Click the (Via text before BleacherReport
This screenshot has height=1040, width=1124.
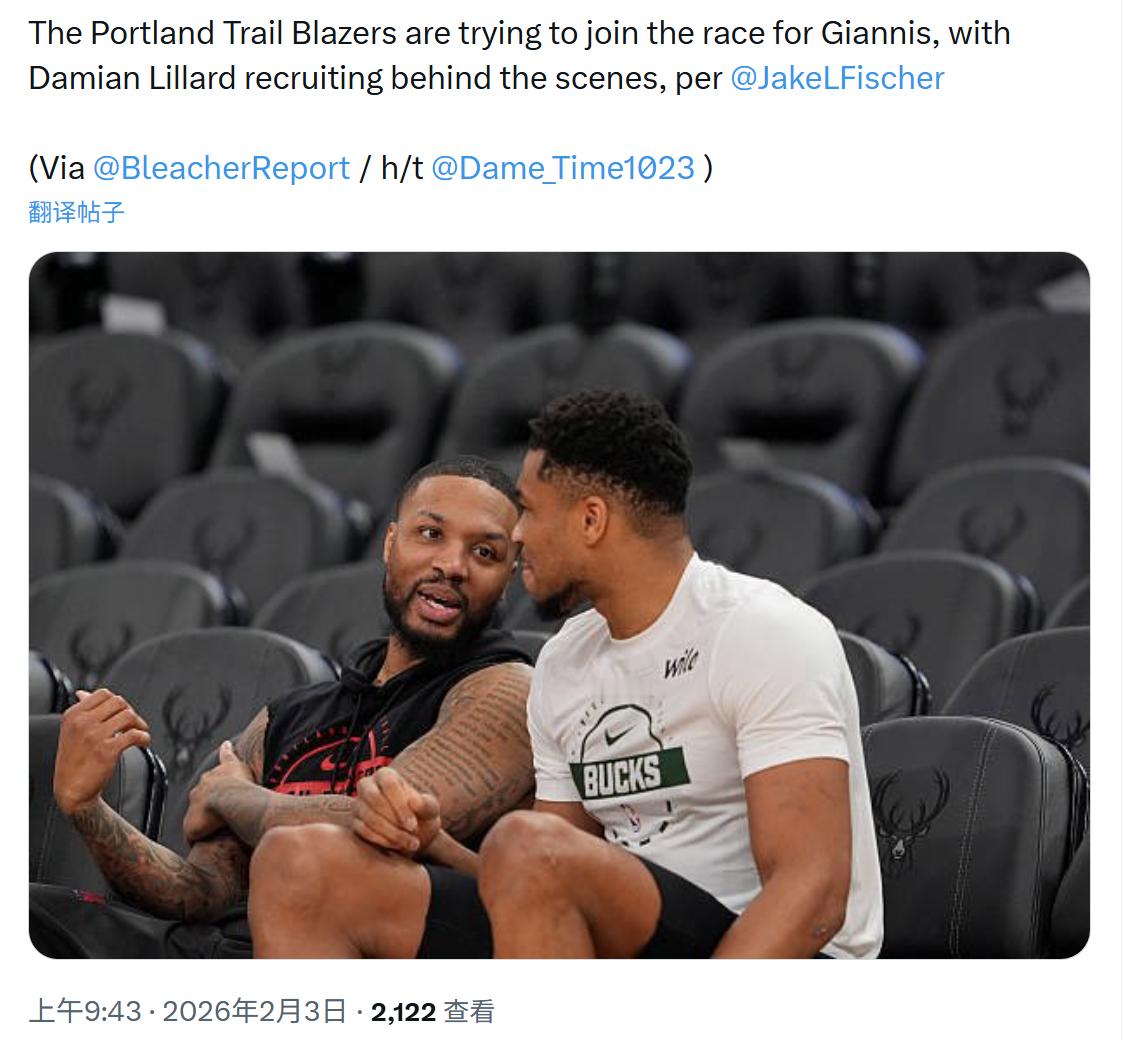point(57,168)
